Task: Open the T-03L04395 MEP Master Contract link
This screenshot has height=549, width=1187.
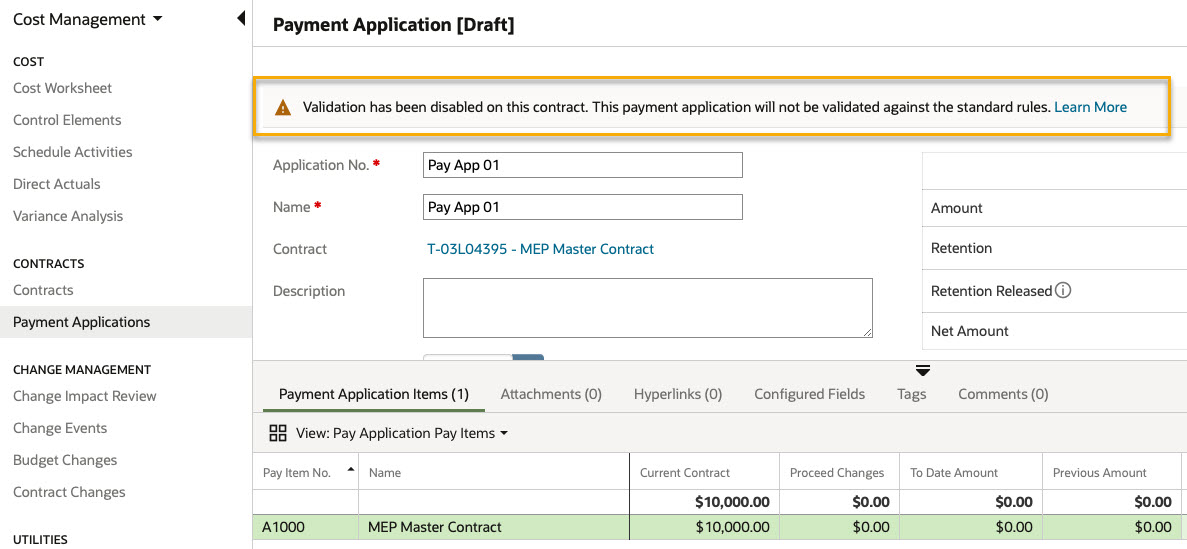Action: pos(541,248)
